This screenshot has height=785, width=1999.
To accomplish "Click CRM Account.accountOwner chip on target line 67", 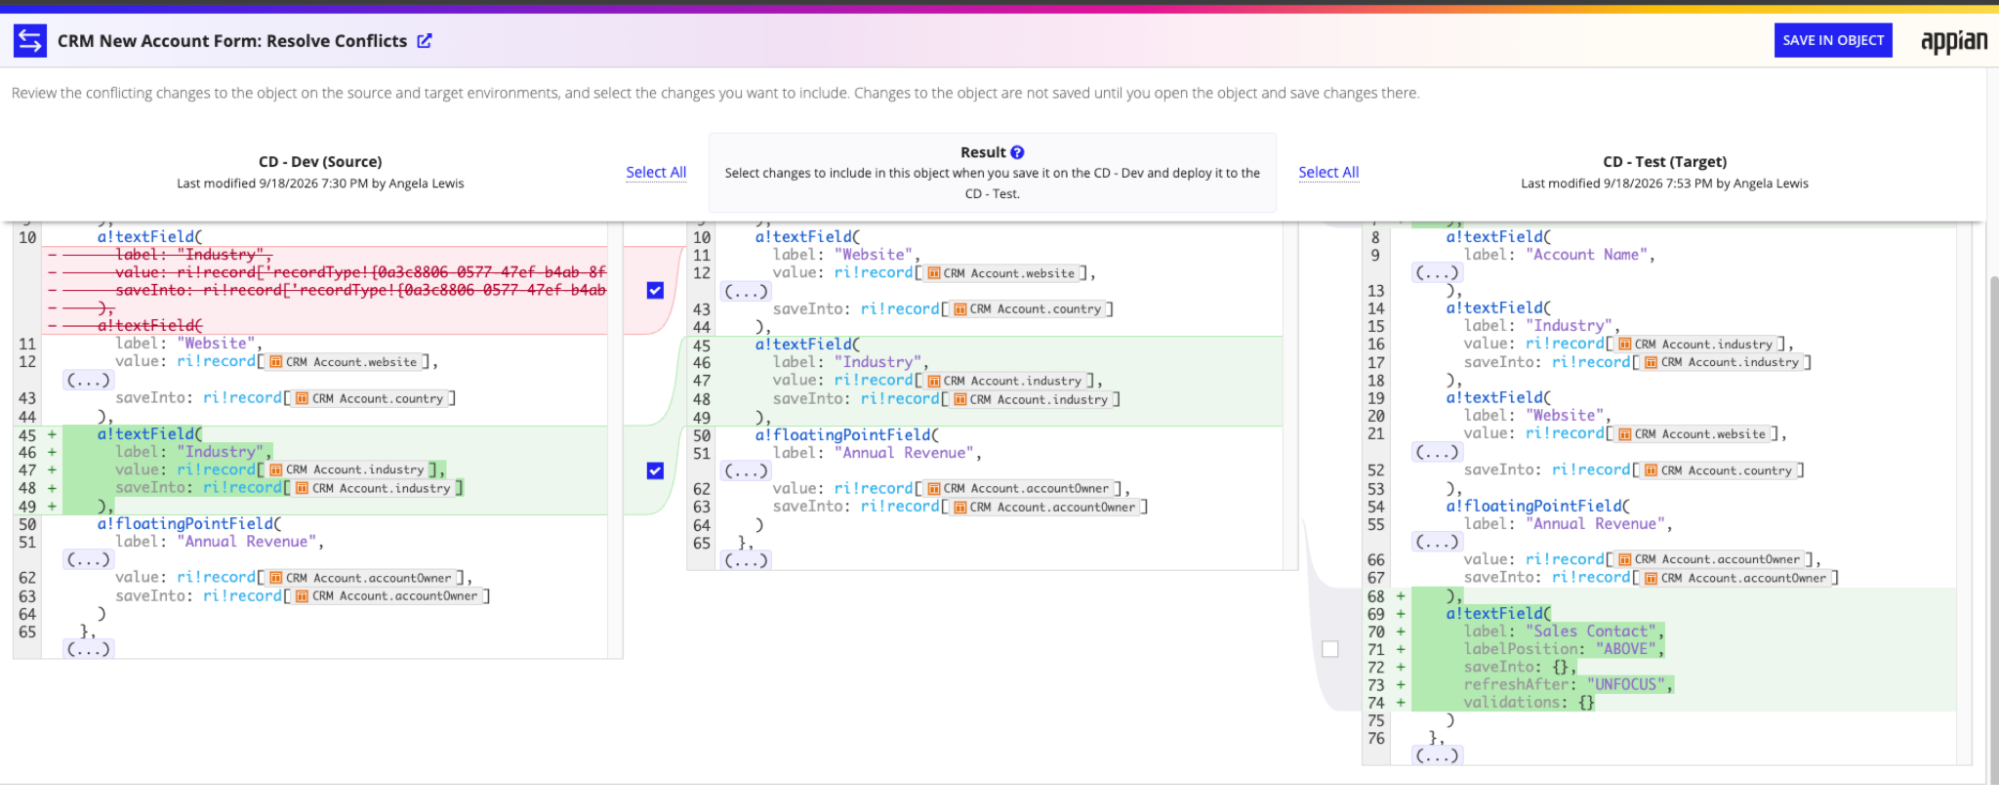I will click(1736, 578).
